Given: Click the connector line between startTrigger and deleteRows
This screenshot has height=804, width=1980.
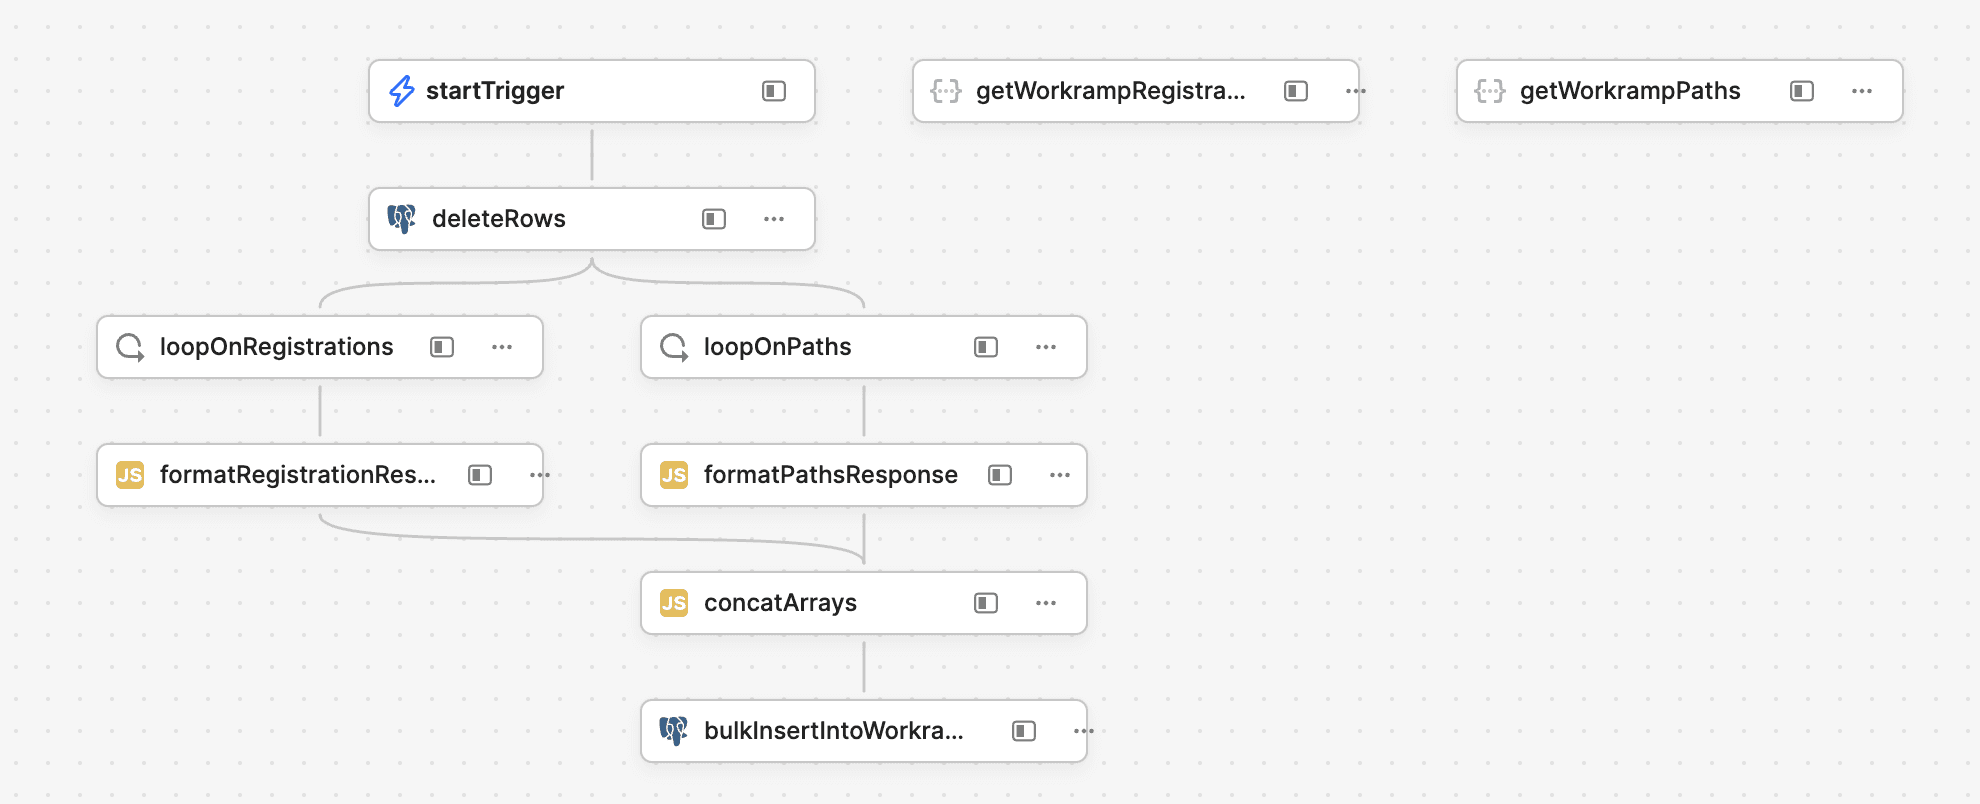Looking at the screenshot, I should [x=592, y=155].
